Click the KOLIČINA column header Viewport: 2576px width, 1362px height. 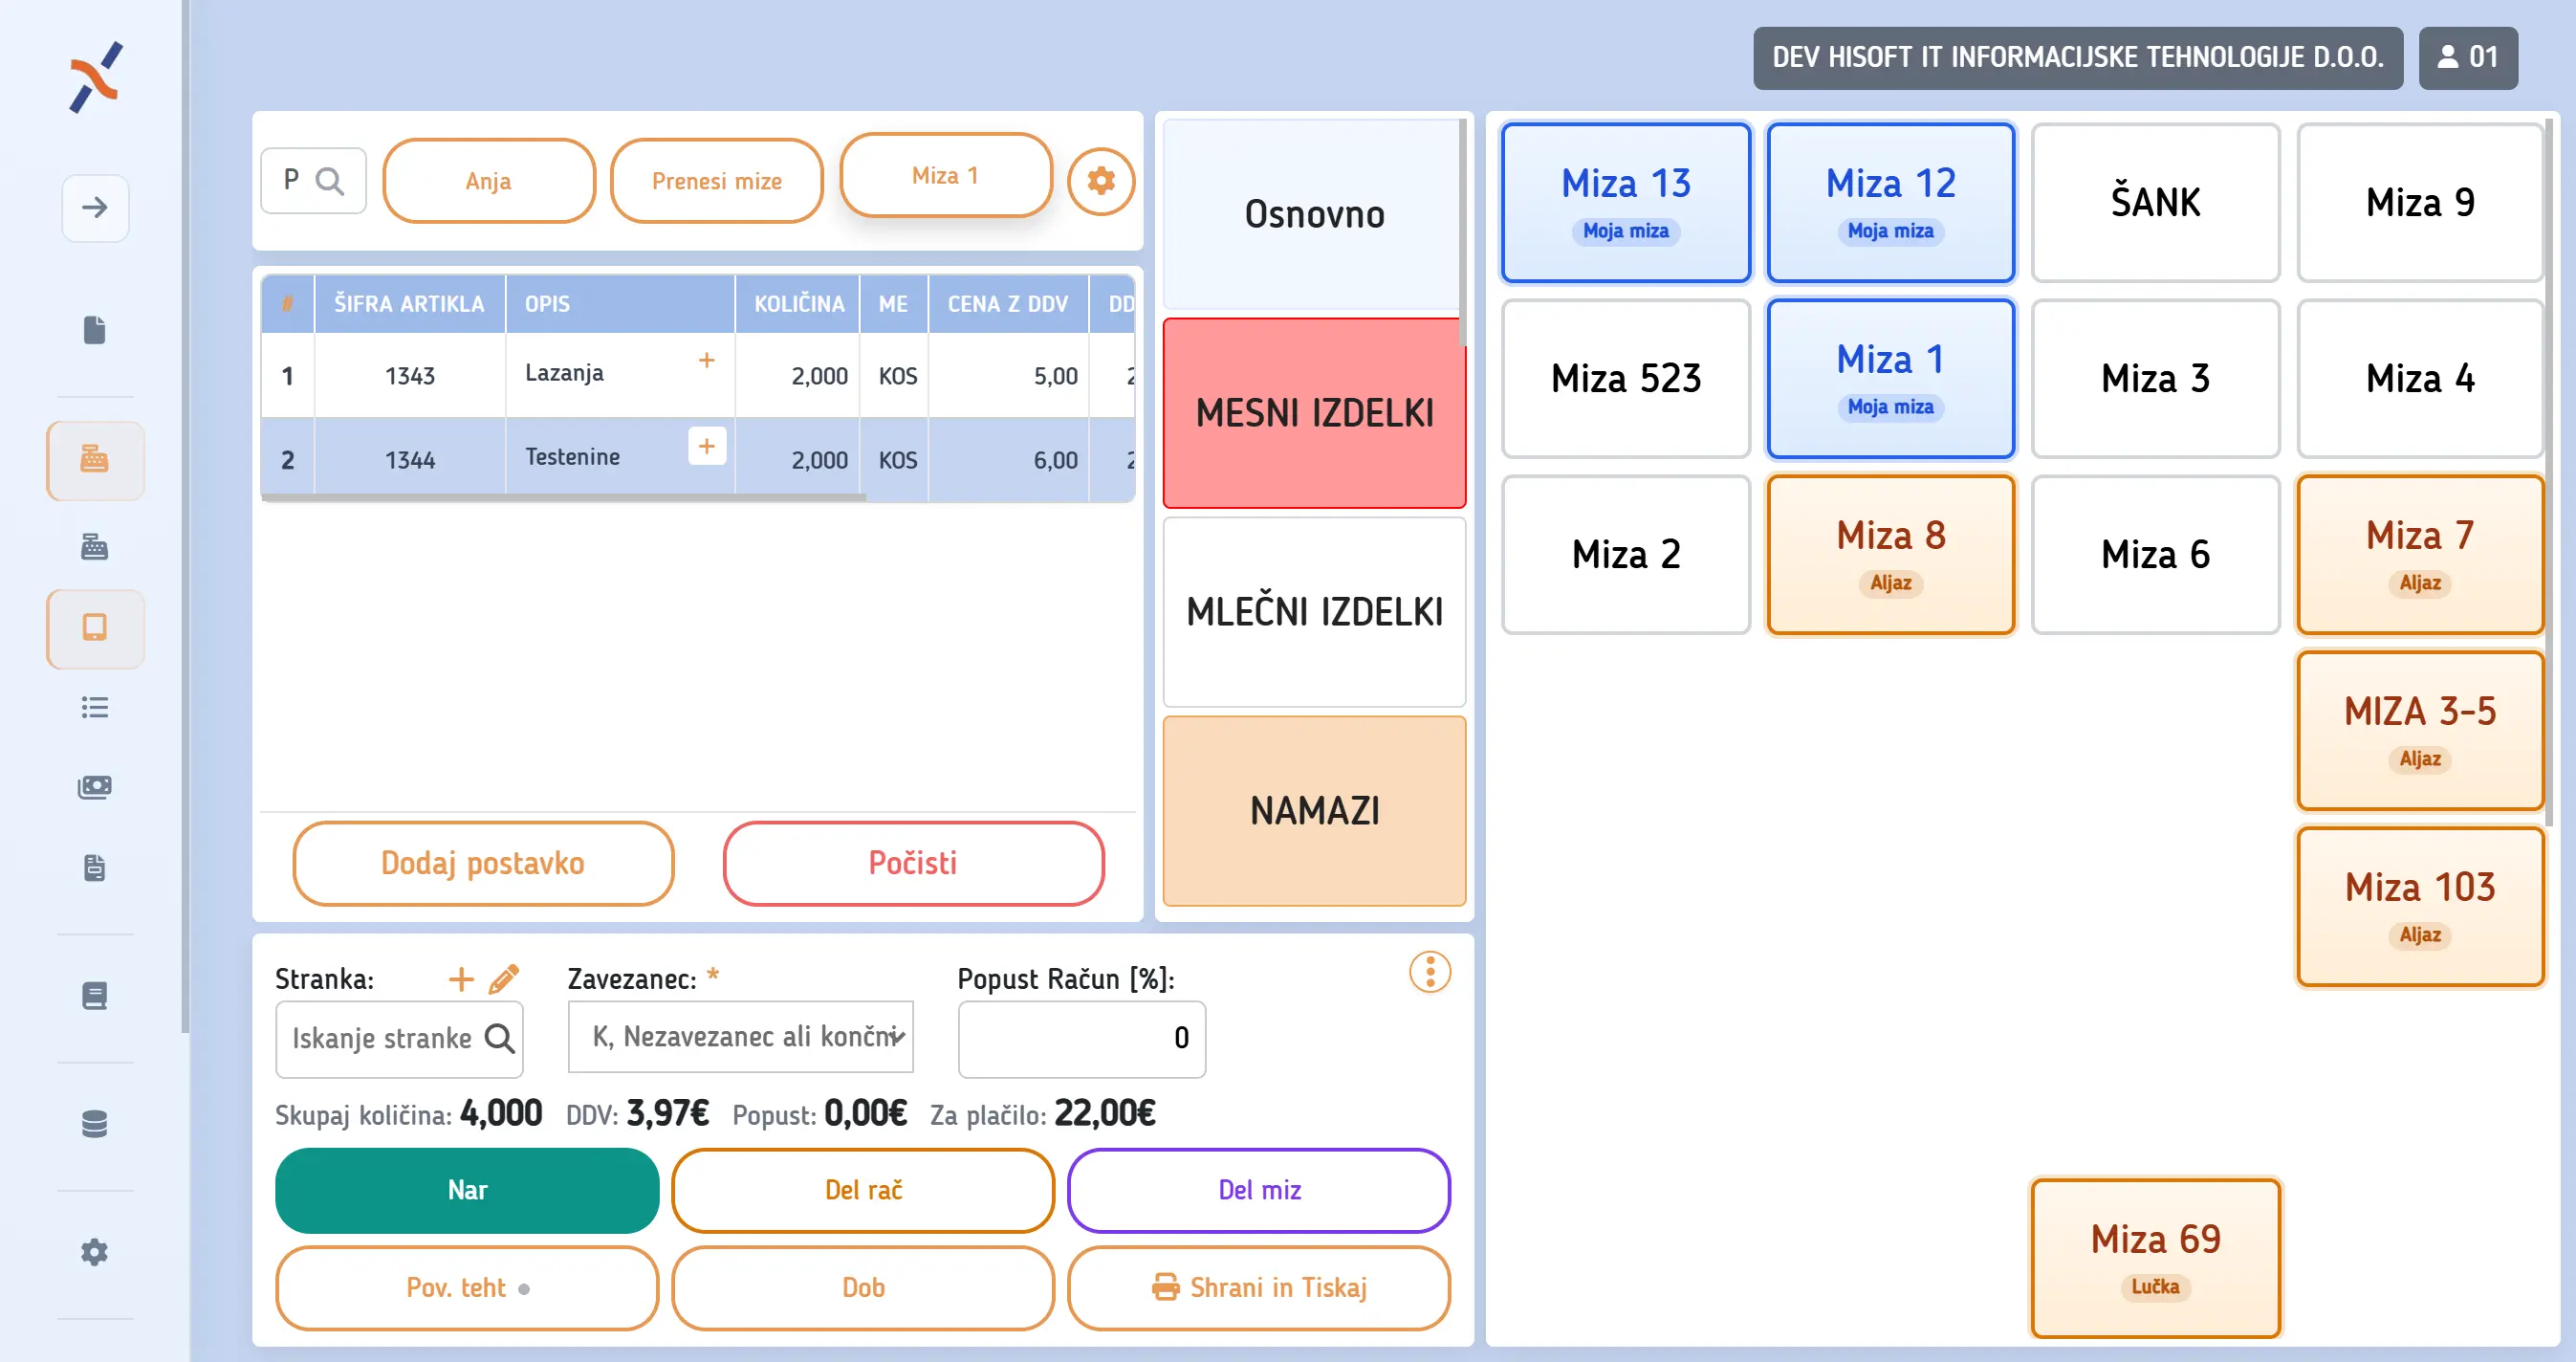pos(798,304)
